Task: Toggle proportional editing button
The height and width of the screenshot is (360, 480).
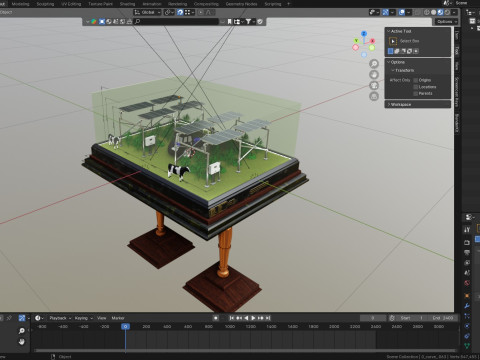Action: click(201, 12)
